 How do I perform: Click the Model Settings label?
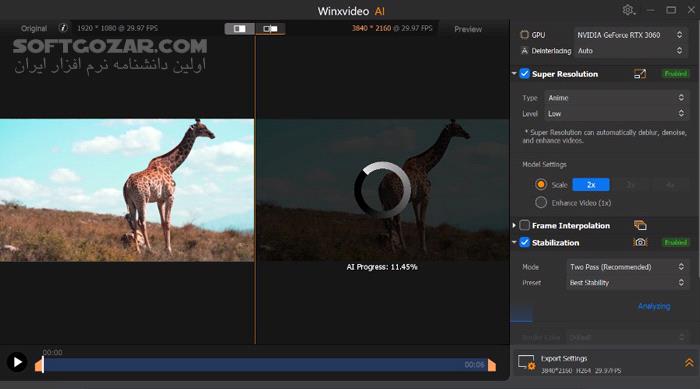544,164
